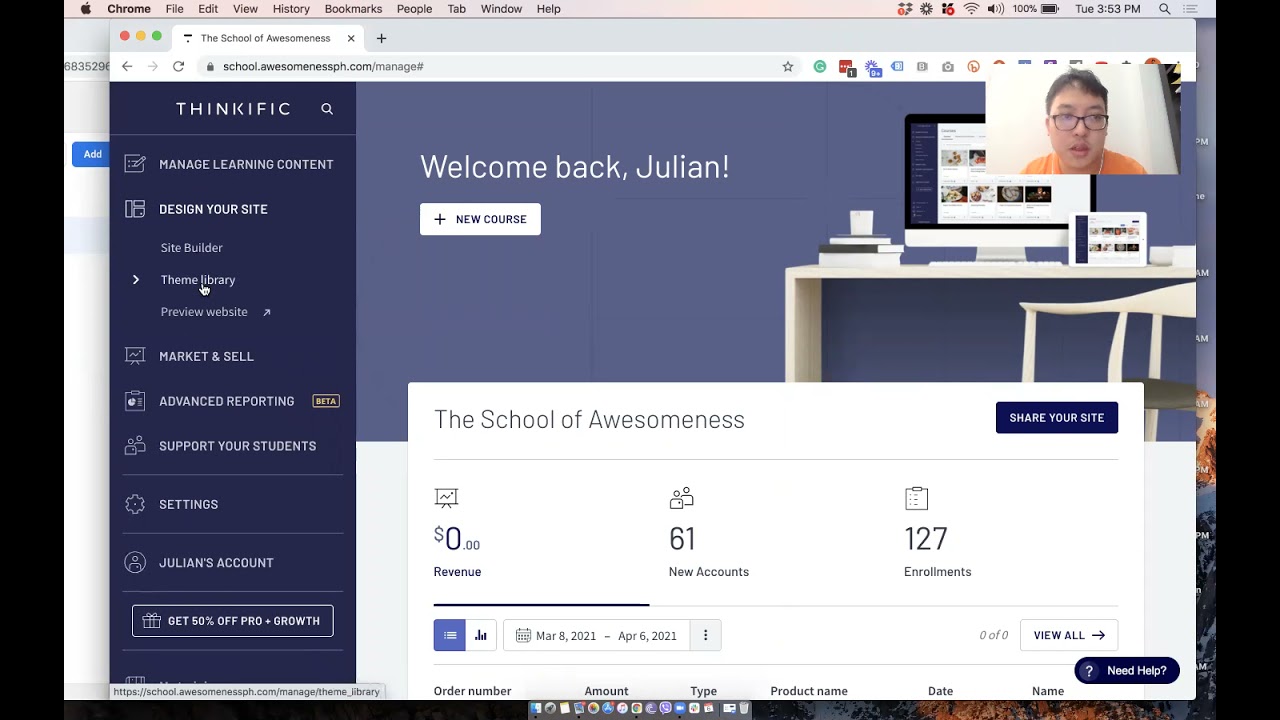Open Preview website link

point(204,312)
